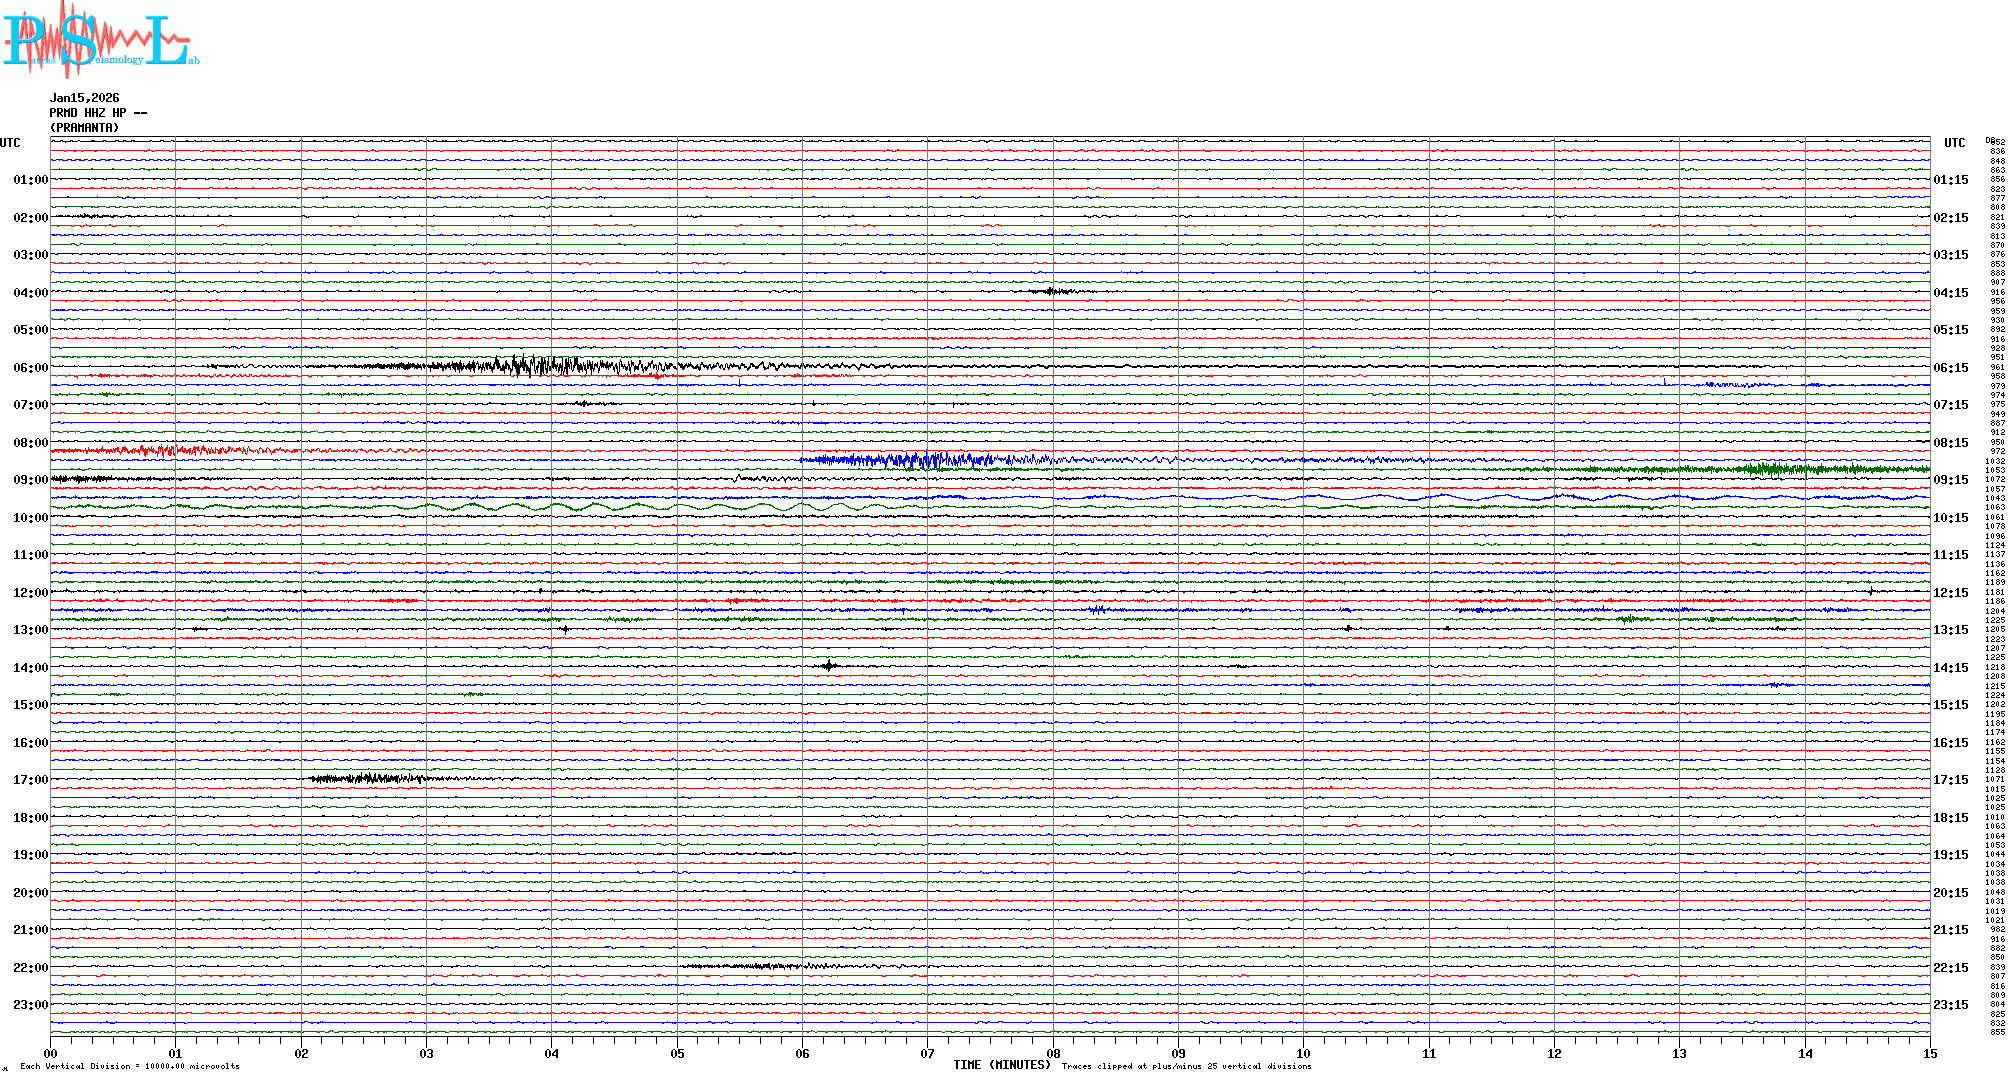Select the 17:15 time label on right

coord(1950,780)
